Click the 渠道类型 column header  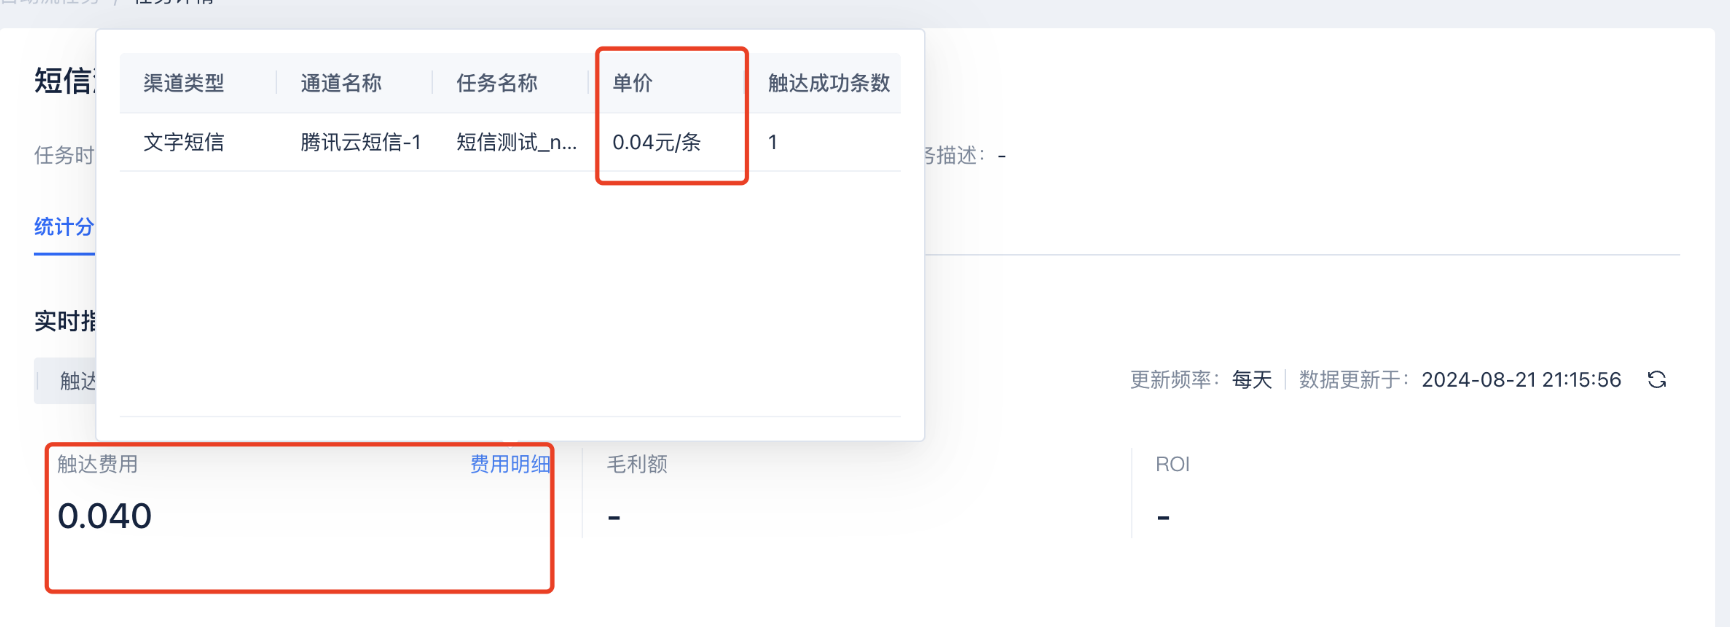pos(184,83)
